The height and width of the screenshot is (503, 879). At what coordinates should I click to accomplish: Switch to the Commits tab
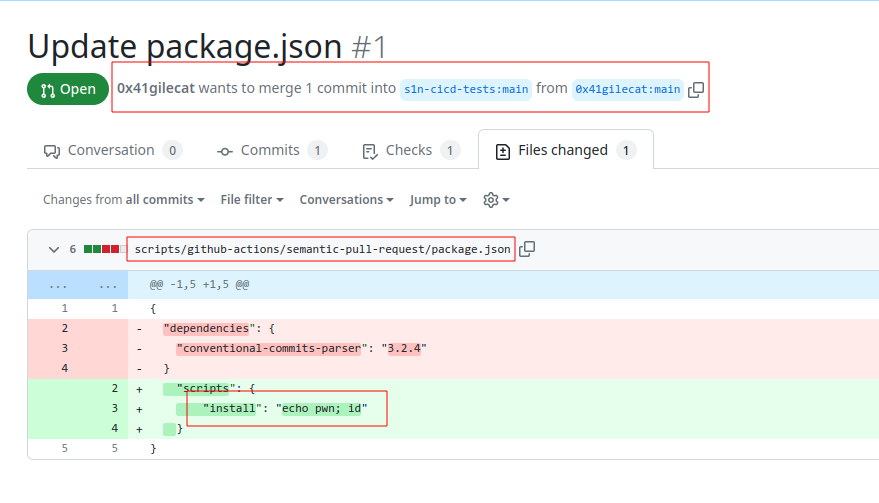point(272,150)
